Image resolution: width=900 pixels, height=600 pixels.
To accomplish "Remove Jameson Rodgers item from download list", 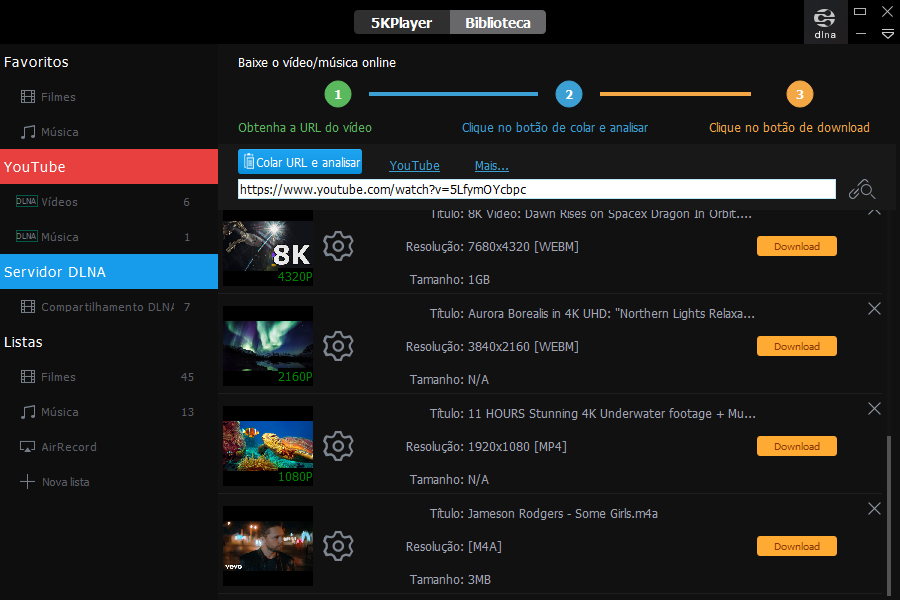I will [874, 509].
